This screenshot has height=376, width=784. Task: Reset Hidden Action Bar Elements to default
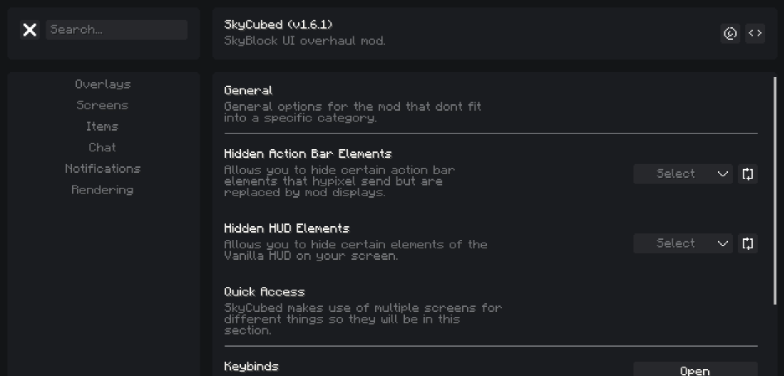[748, 174]
